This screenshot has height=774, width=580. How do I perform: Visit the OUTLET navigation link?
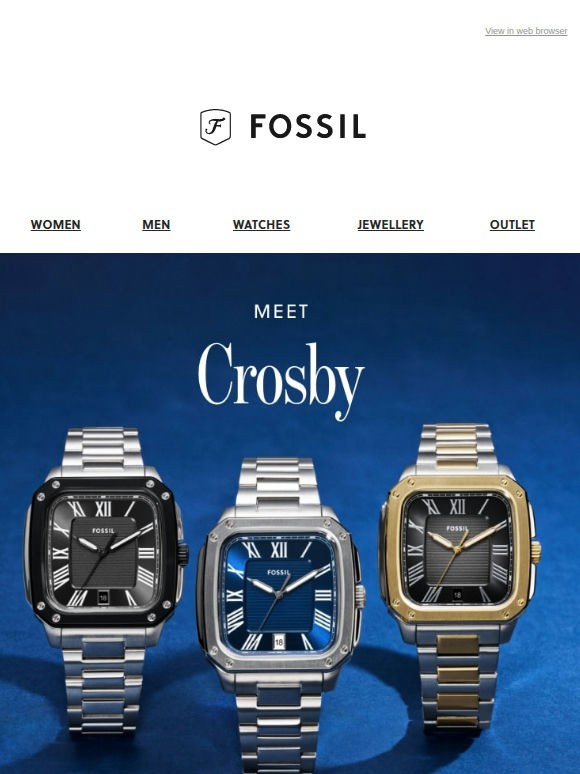(512, 225)
